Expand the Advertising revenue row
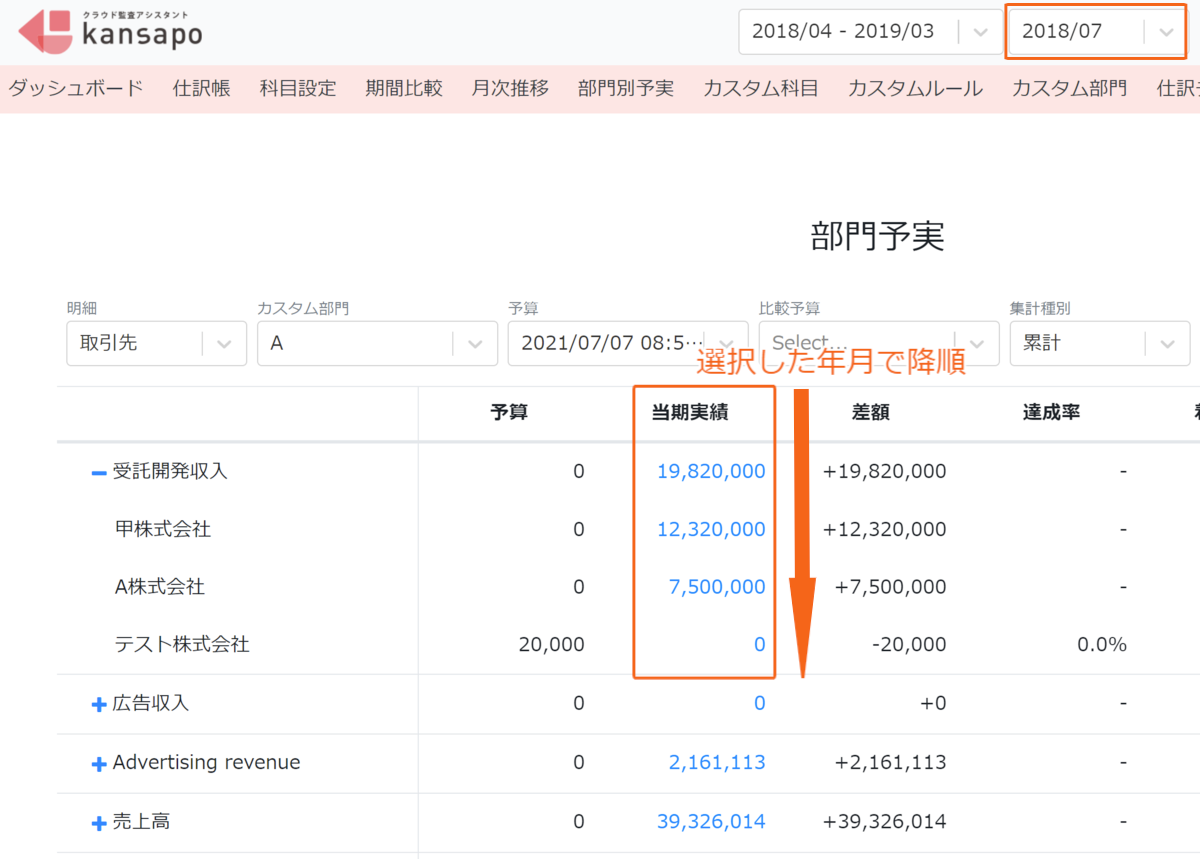Image resolution: width=1200 pixels, height=859 pixels. click(99, 764)
